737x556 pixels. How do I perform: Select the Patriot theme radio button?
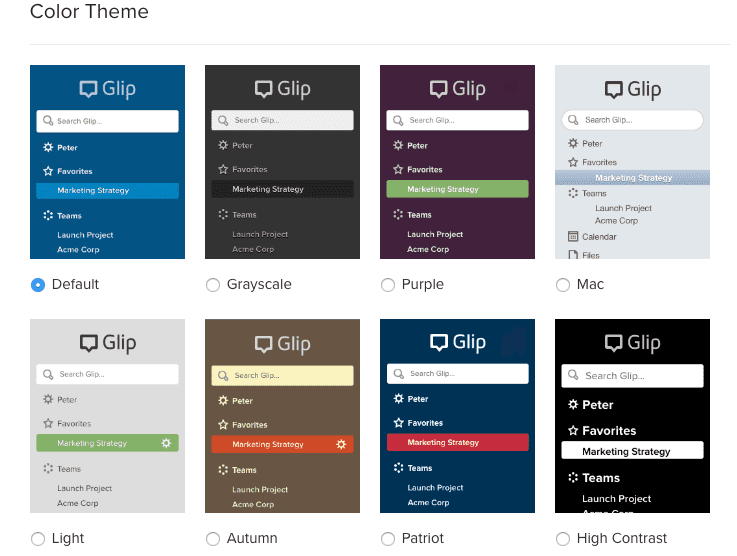[388, 539]
